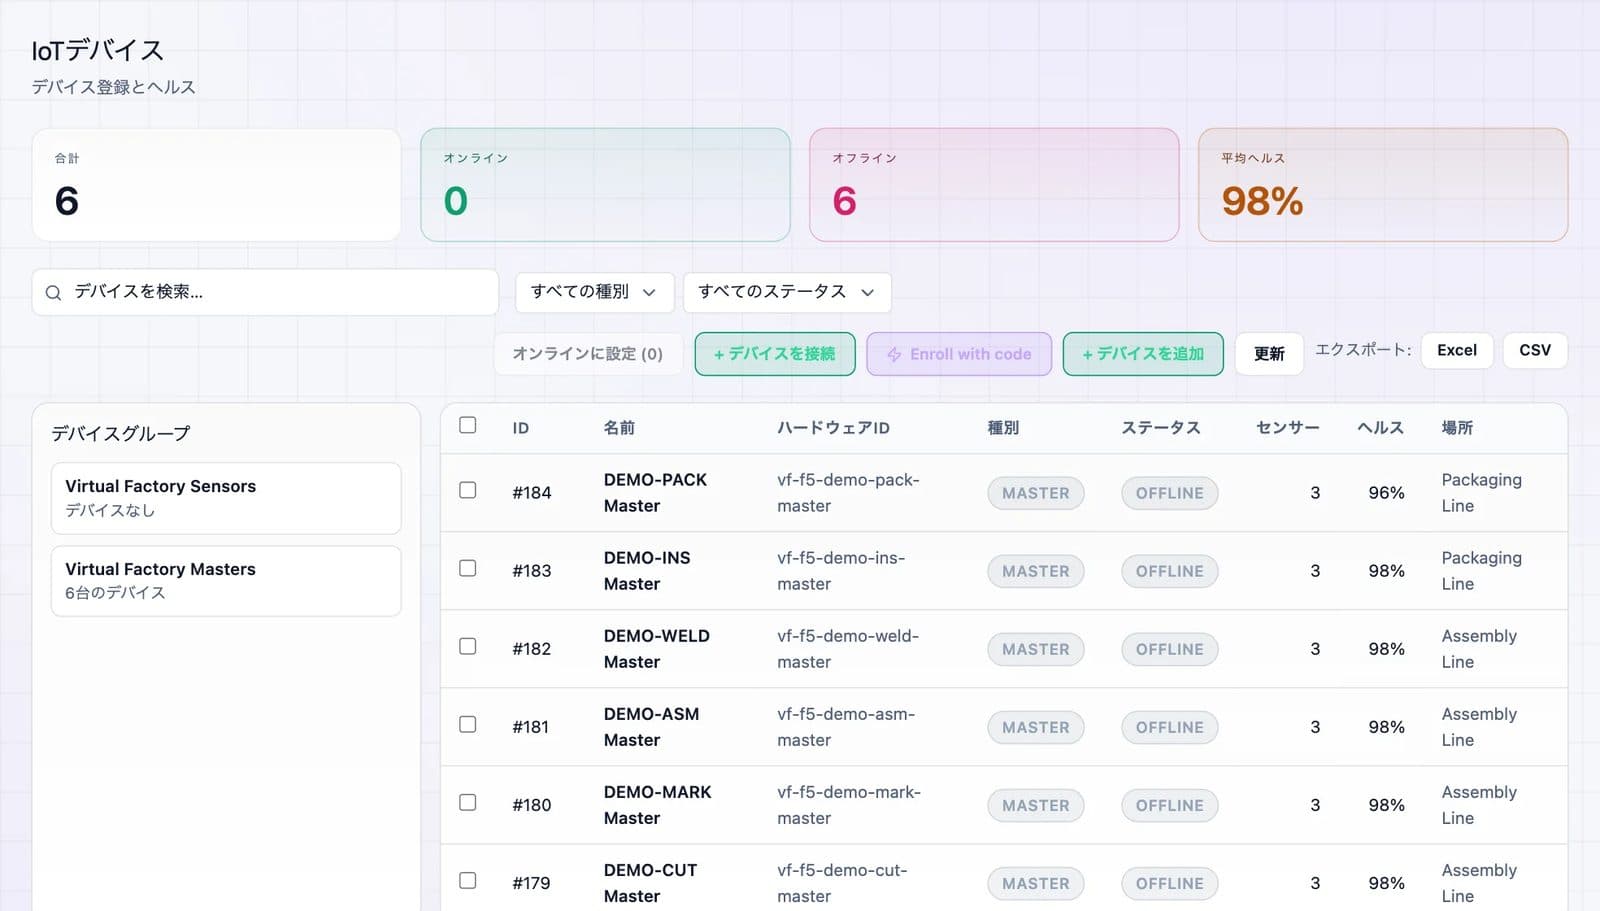Viewport: 1600px width, 911px height.
Task: Open the すべての種別 type filter dropdown
Action: (595, 292)
